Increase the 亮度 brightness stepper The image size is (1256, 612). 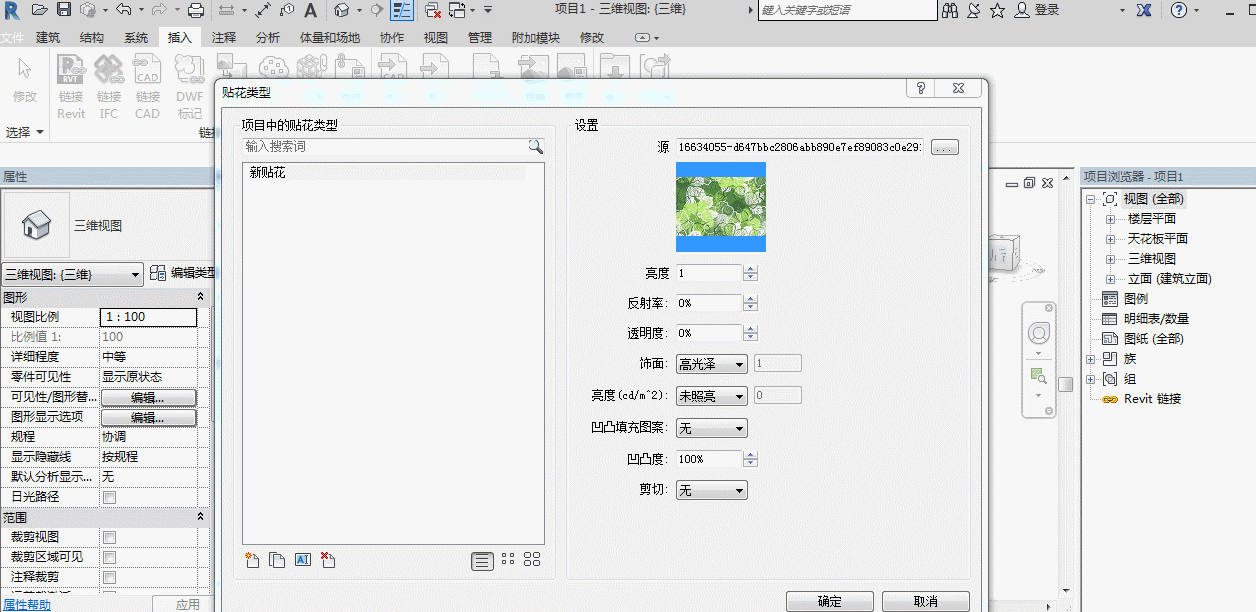(x=751, y=269)
